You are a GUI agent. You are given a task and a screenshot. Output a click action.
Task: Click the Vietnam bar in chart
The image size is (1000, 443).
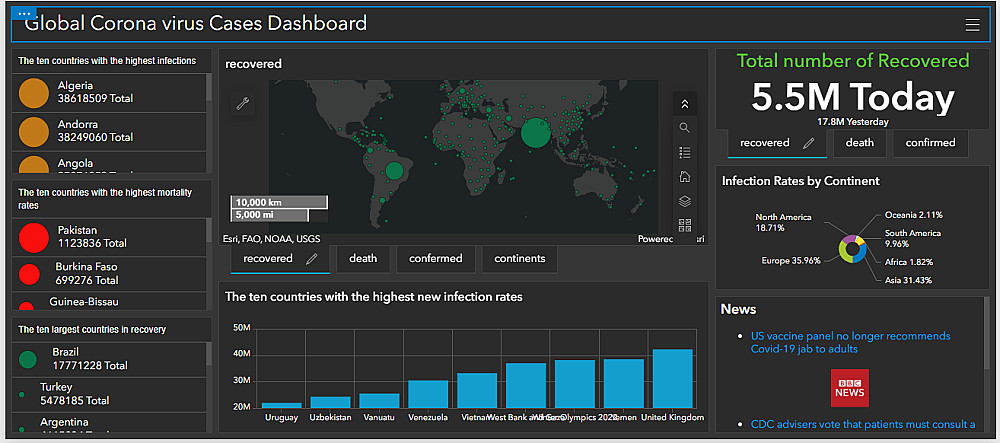[x=477, y=390]
